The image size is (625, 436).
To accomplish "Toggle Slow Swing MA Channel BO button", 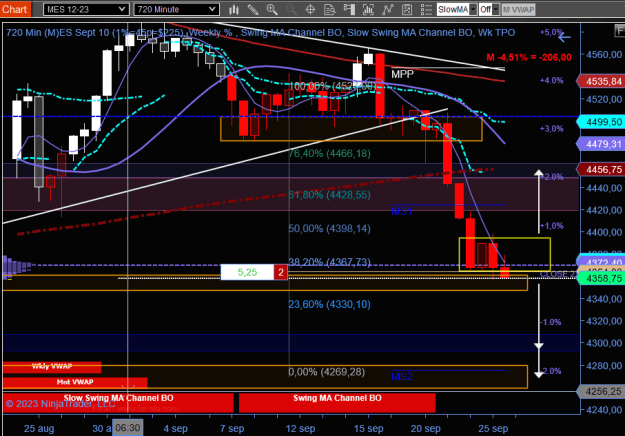I will point(118,402).
